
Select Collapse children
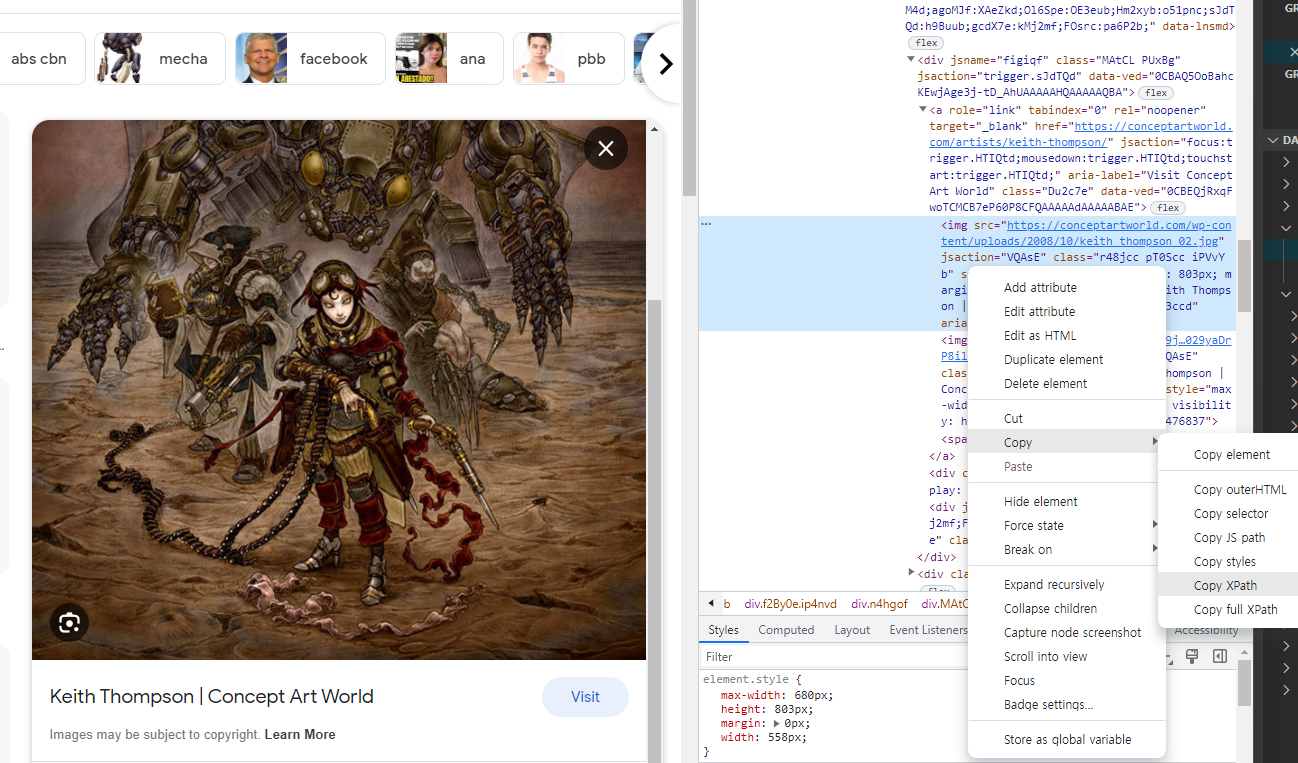tap(1050, 608)
